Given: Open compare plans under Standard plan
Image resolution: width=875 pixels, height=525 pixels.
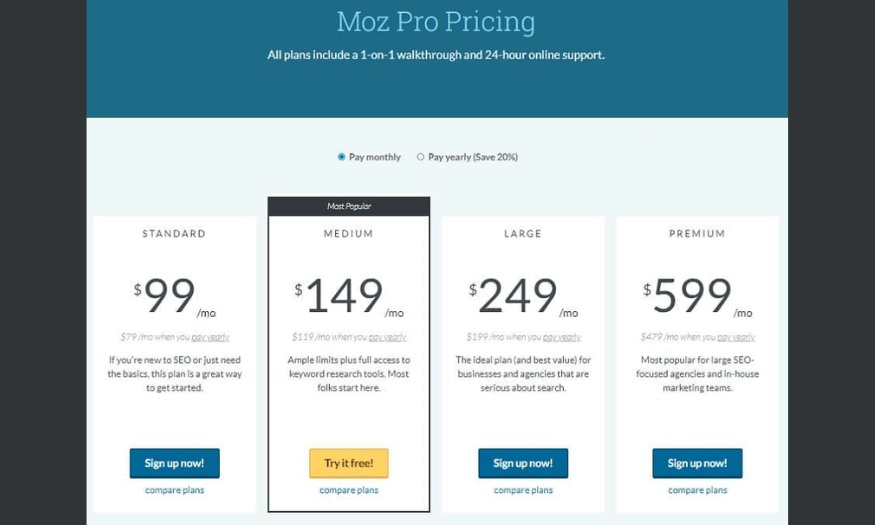Looking at the screenshot, I should tap(175, 490).
